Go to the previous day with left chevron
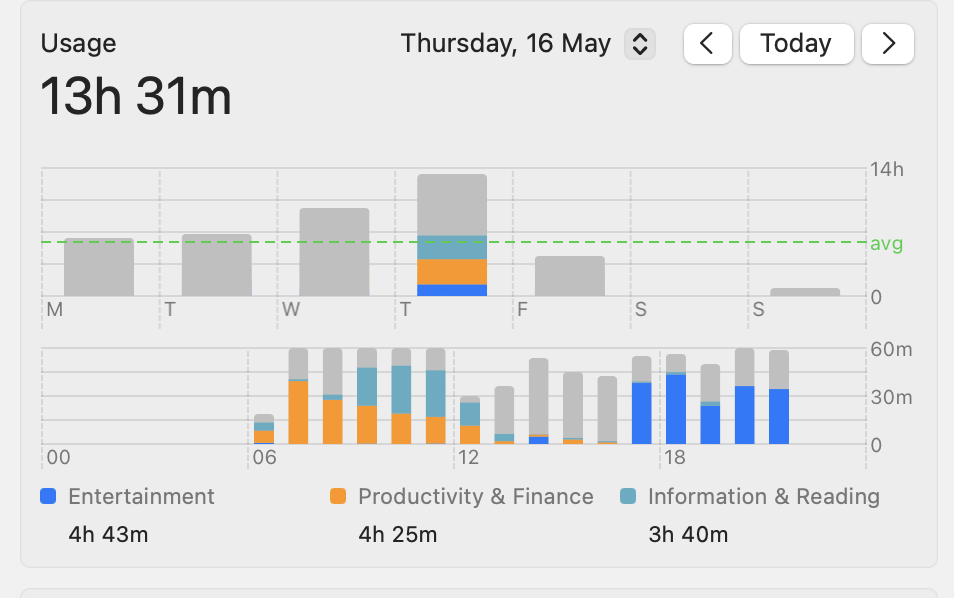954x598 pixels. coord(708,44)
